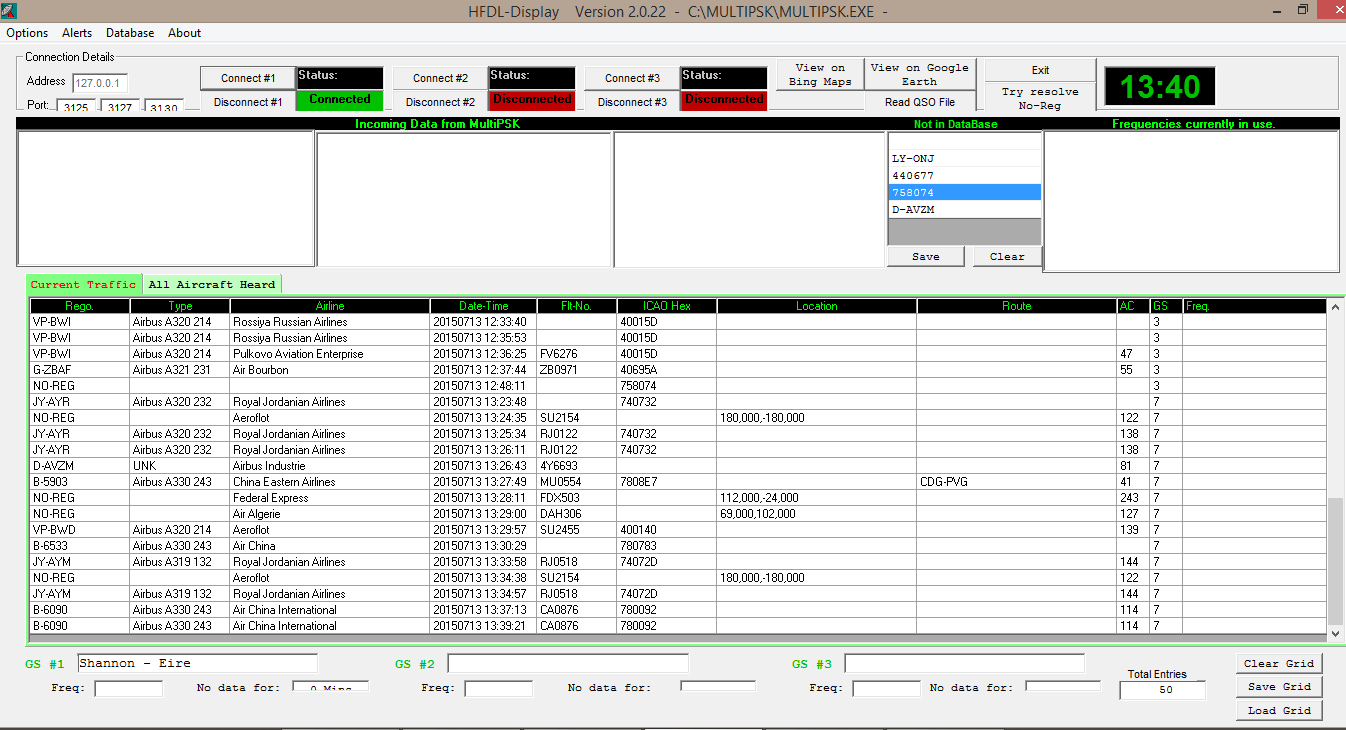The height and width of the screenshot is (730, 1346).
Task: Save the Not in DataBase list
Action: click(x=925, y=256)
